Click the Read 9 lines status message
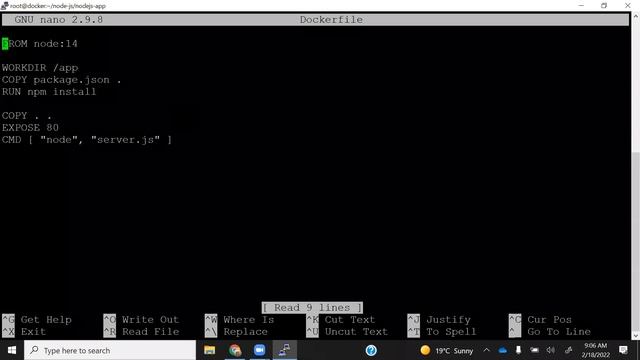The height and width of the screenshot is (360, 640). click(x=312, y=307)
